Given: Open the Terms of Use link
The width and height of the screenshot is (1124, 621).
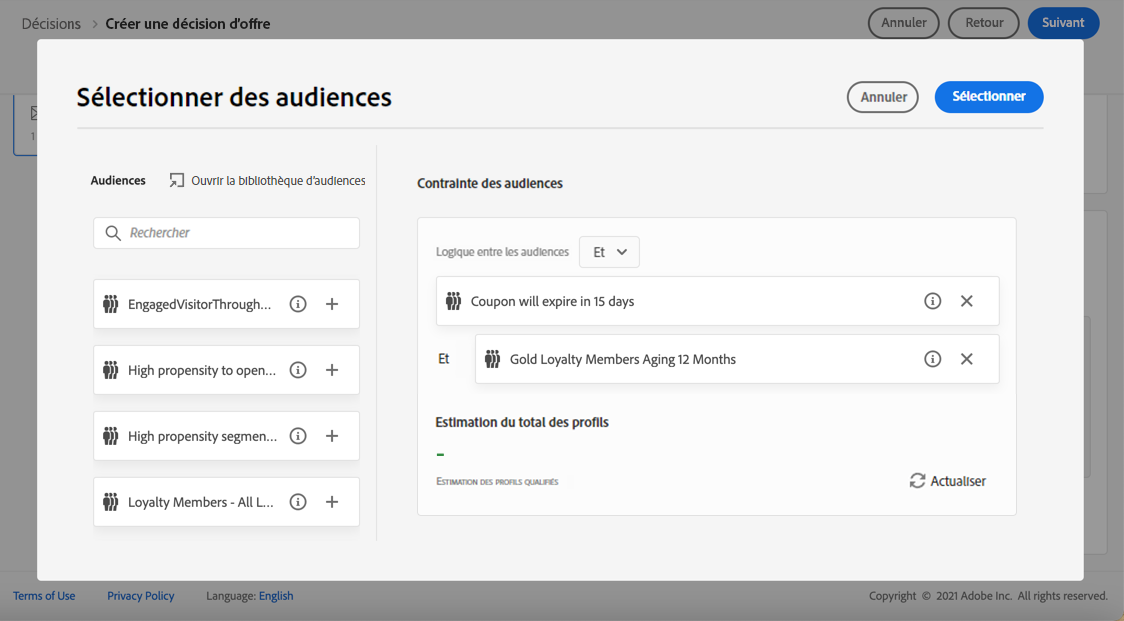Looking at the screenshot, I should tap(44, 596).
